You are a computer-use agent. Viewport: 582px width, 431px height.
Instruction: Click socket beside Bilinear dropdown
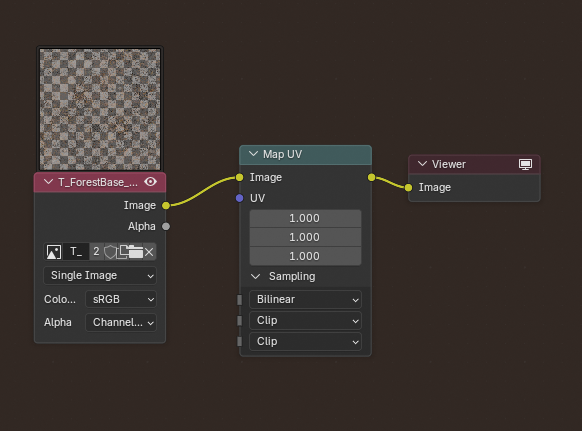click(x=239, y=300)
